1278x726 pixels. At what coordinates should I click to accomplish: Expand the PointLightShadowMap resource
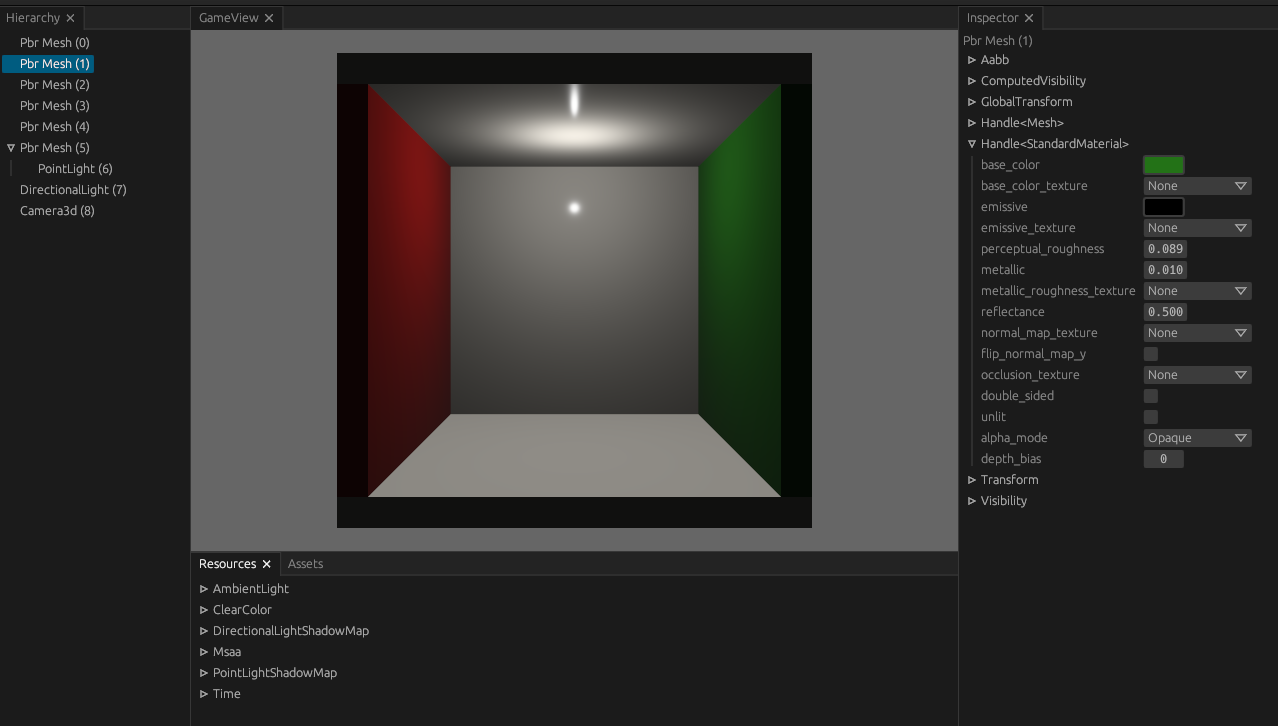click(204, 673)
